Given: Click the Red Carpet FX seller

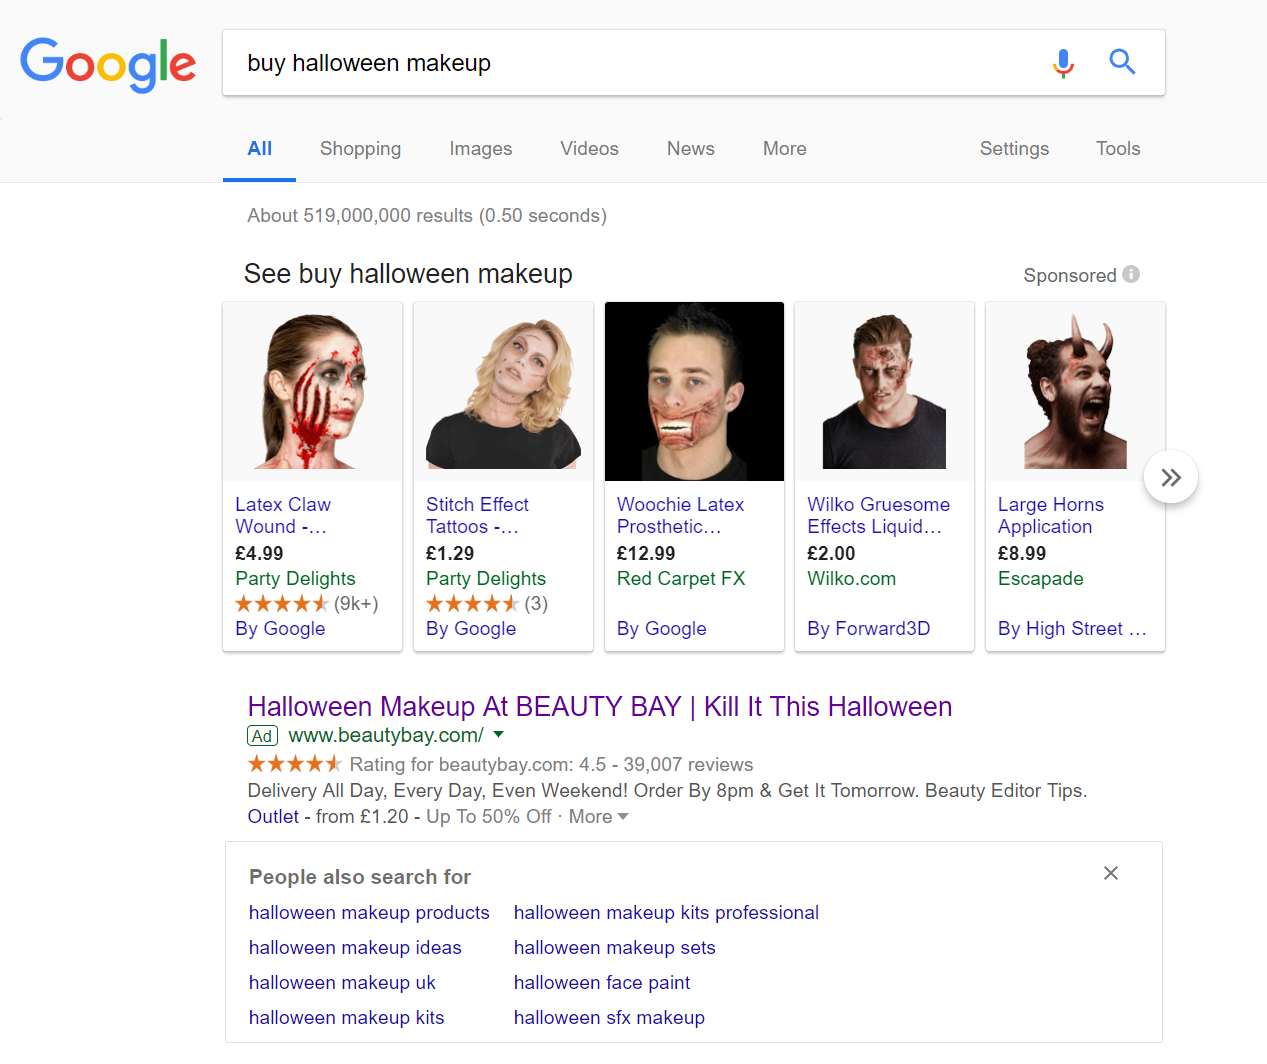Looking at the screenshot, I should (x=681, y=579).
